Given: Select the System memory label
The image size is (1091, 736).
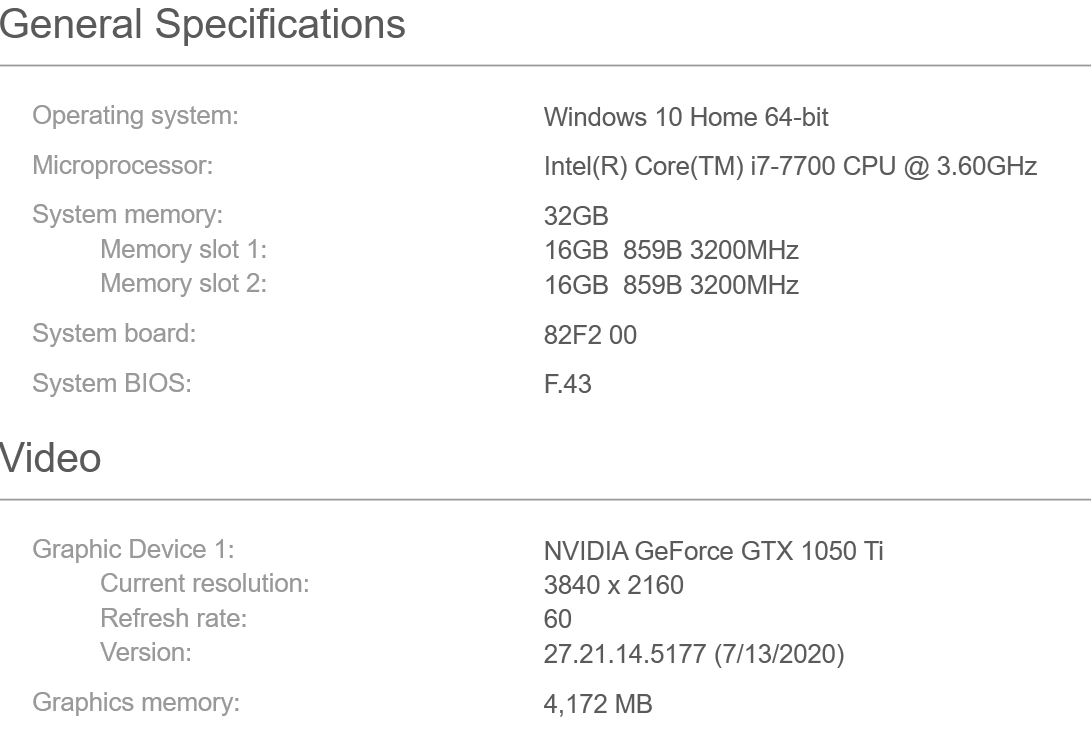Looking at the screenshot, I should (128, 215).
